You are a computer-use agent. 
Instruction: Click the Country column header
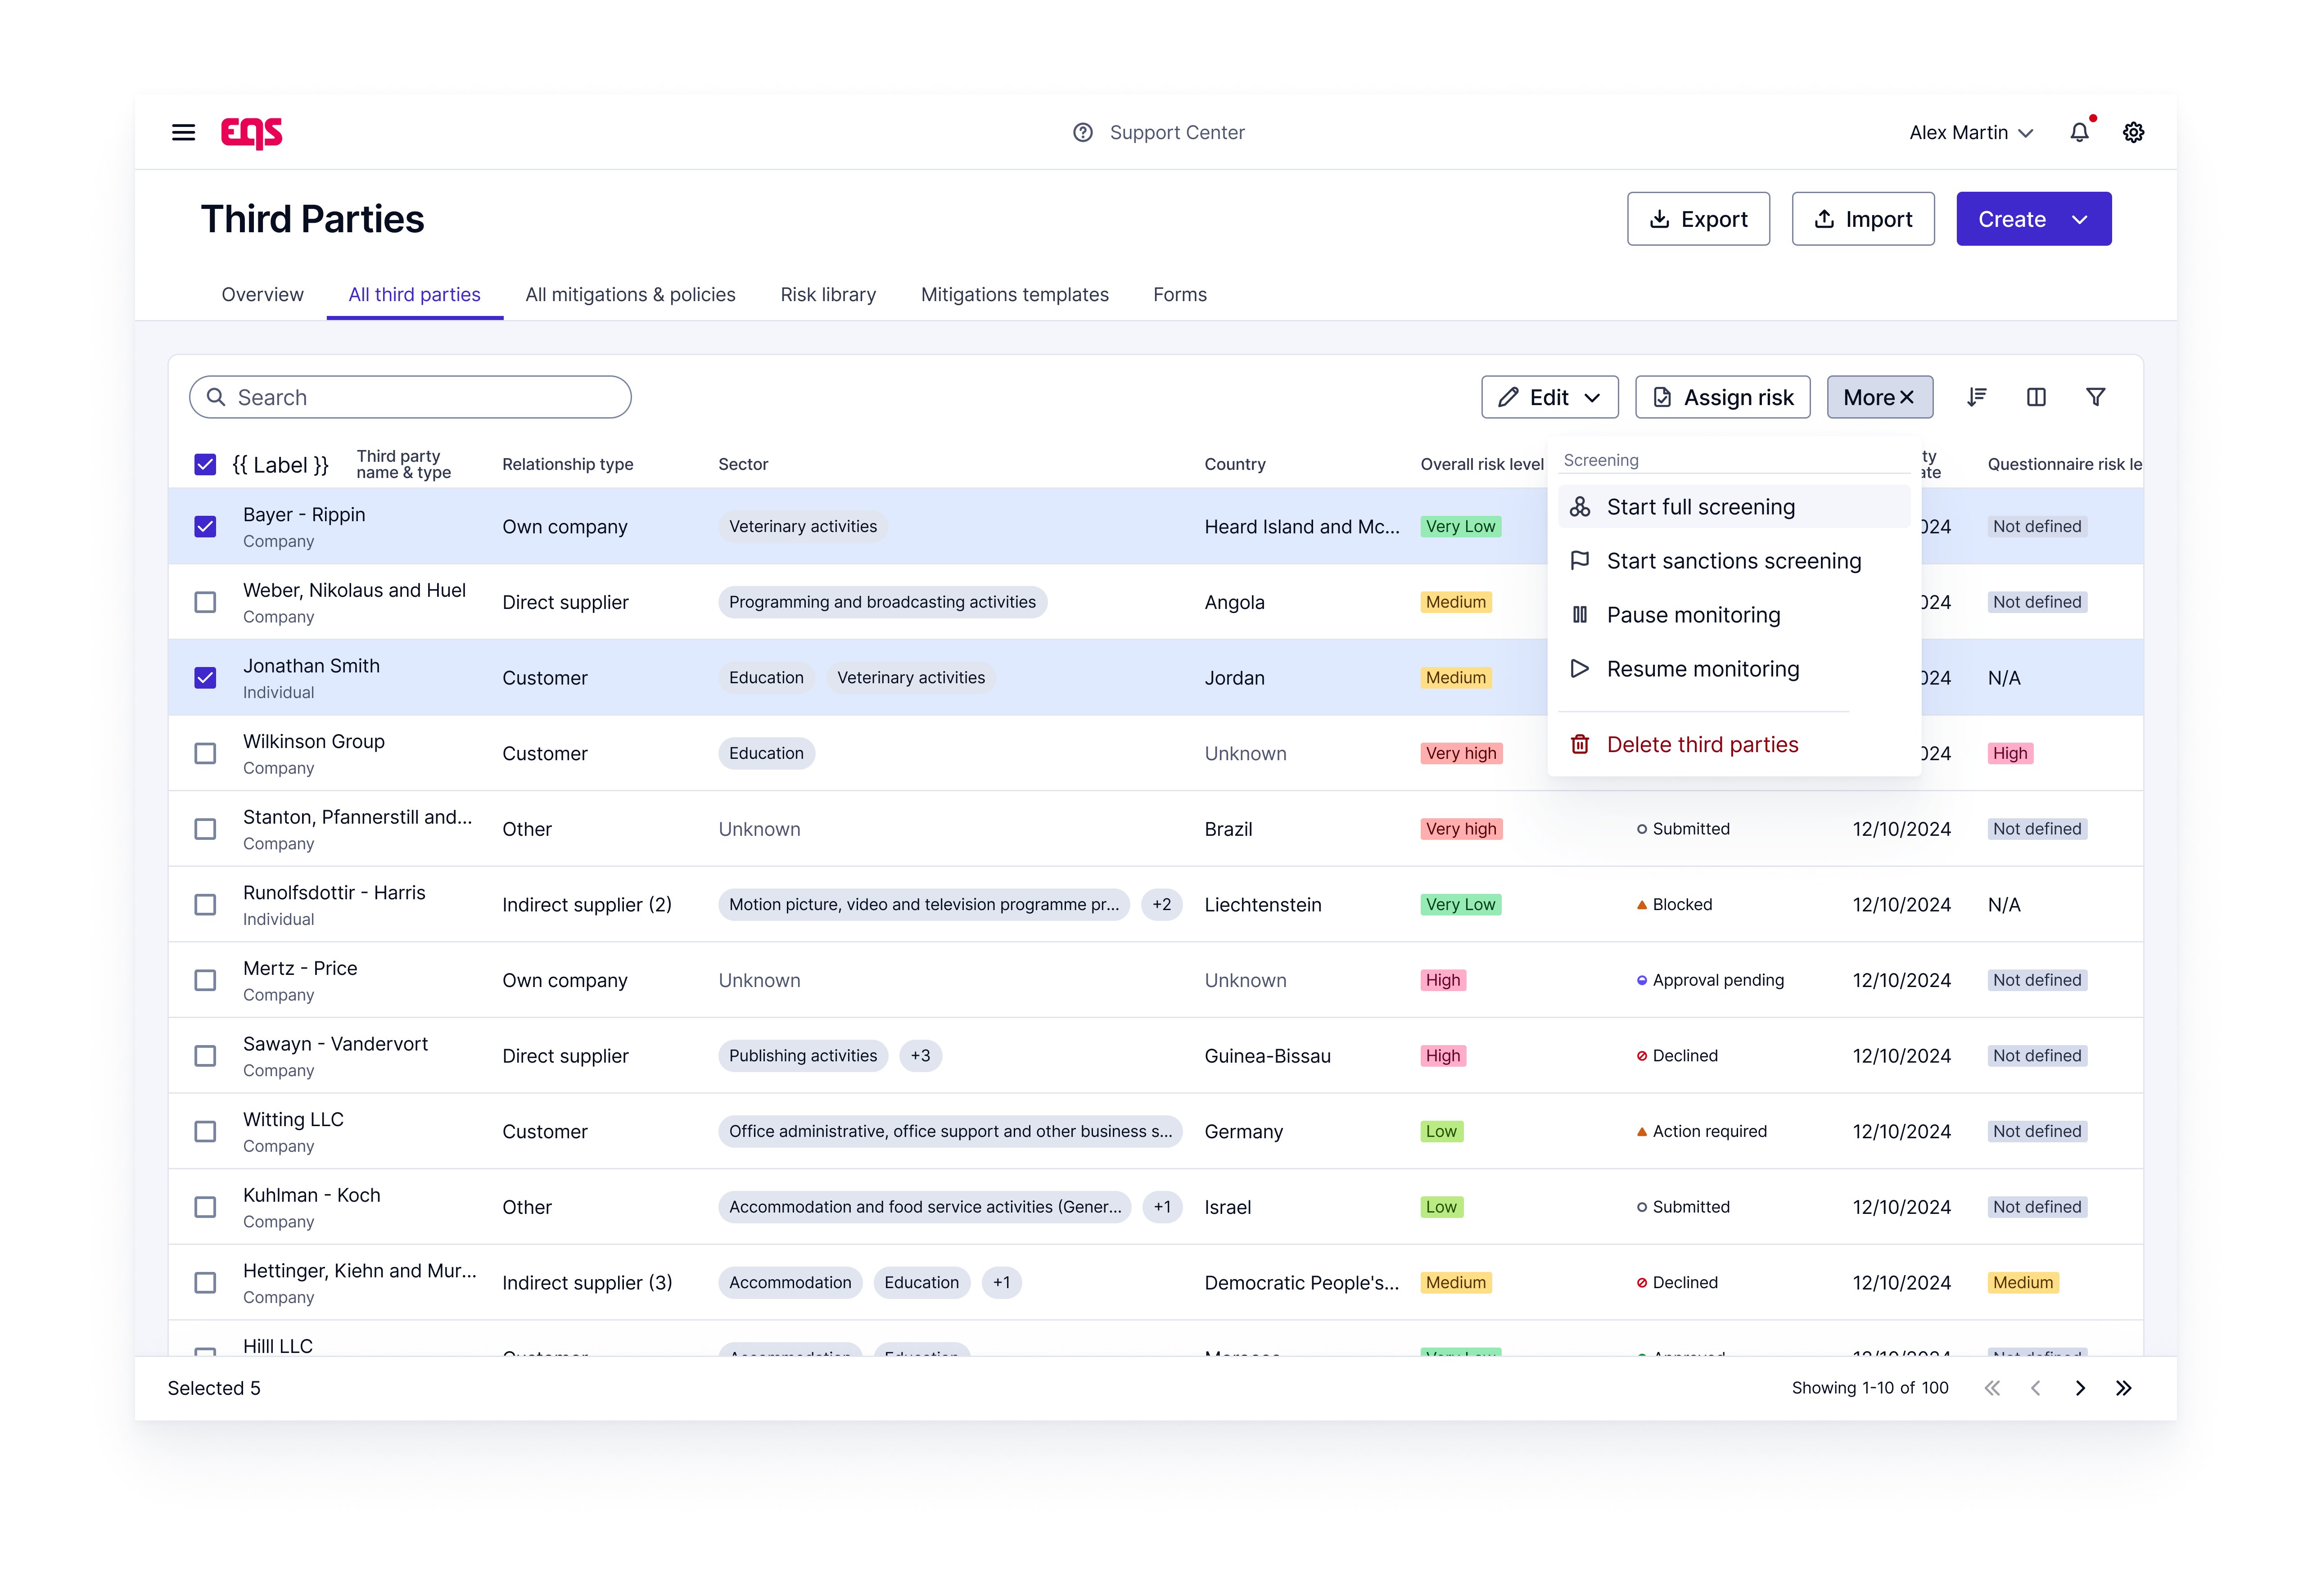pyautogui.click(x=1234, y=464)
